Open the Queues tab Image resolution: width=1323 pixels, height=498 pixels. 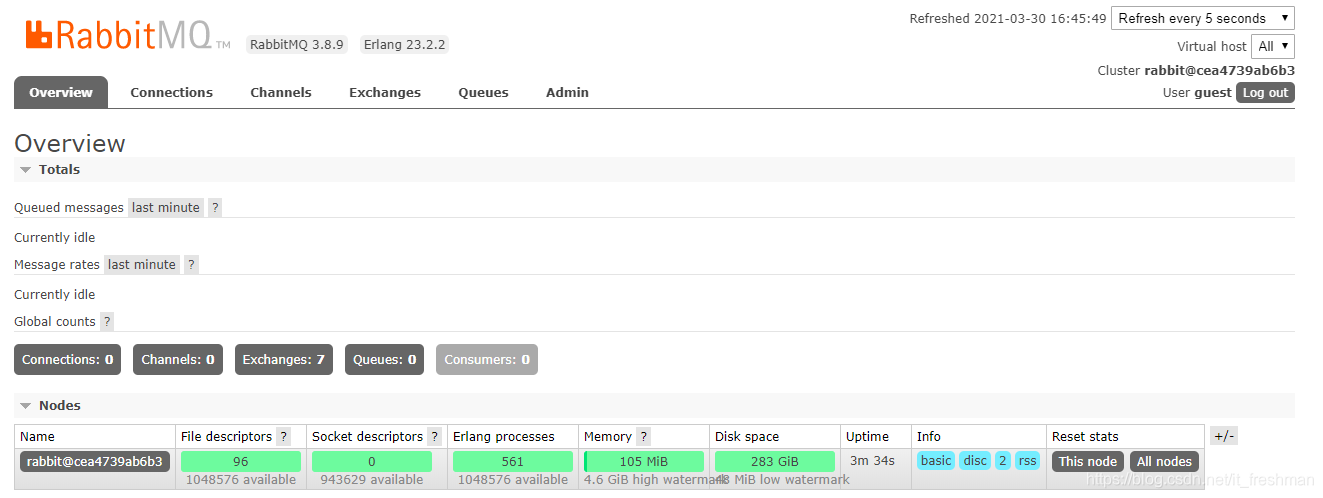point(484,92)
